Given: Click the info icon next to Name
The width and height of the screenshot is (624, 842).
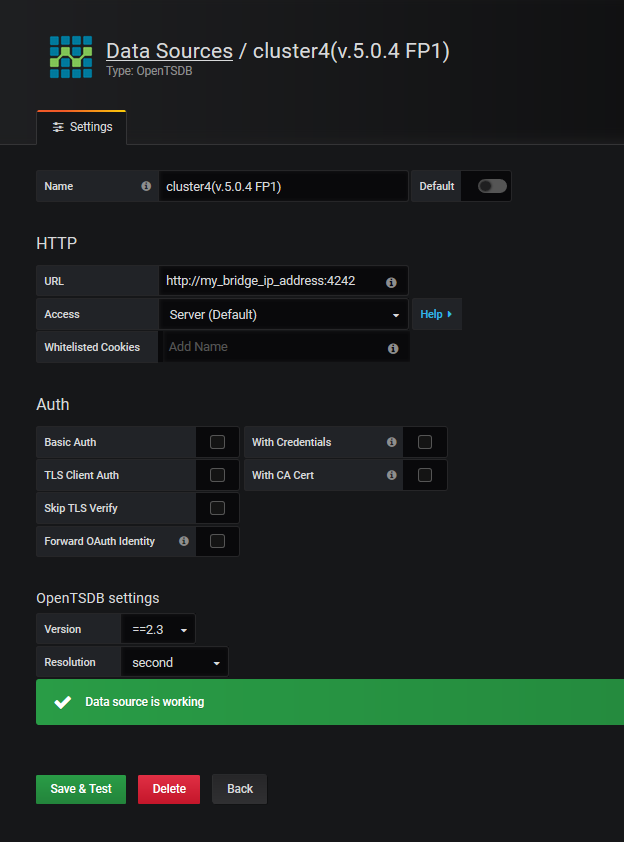Looking at the screenshot, I should coord(146,186).
